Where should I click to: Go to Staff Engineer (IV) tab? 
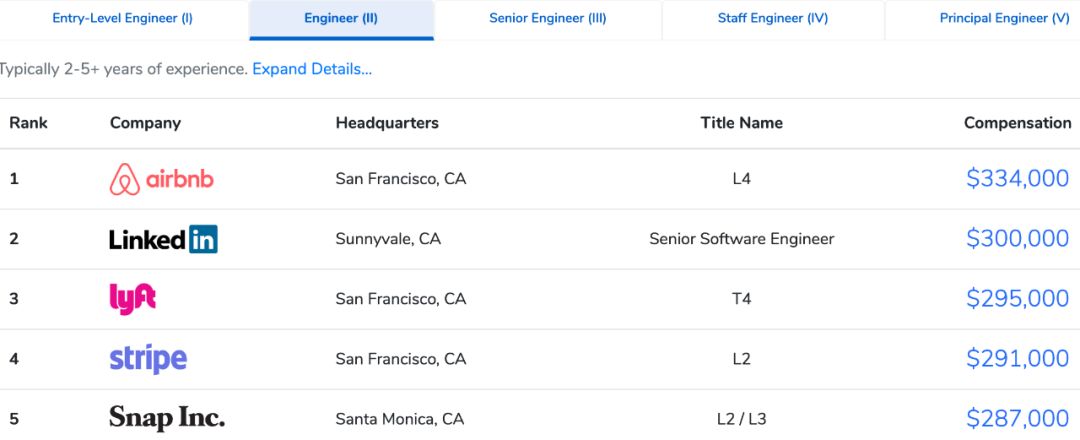[x=774, y=19]
